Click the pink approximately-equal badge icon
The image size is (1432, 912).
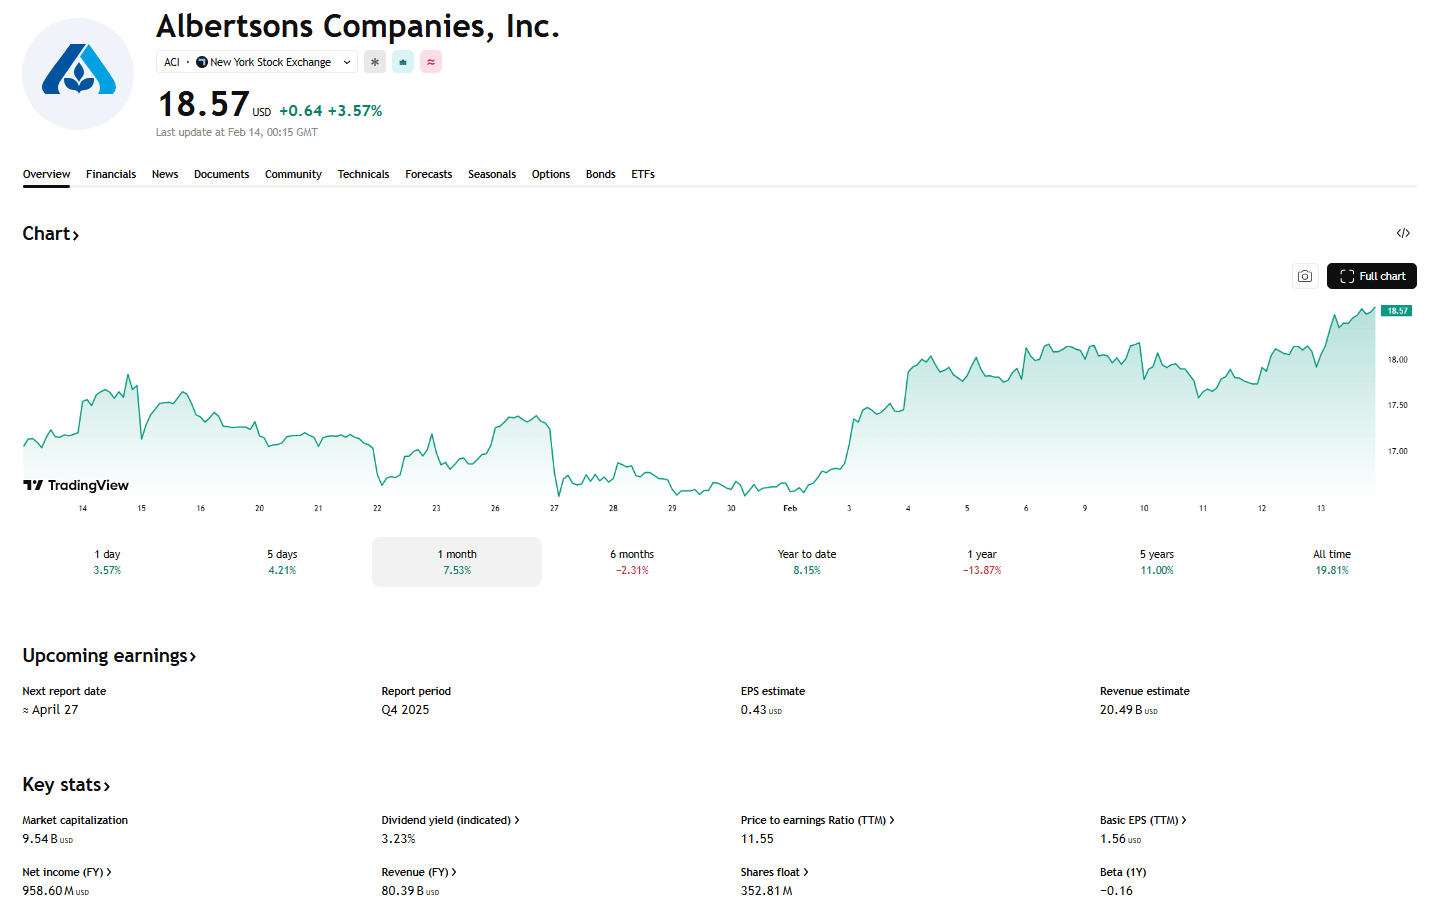pos(431,62)
